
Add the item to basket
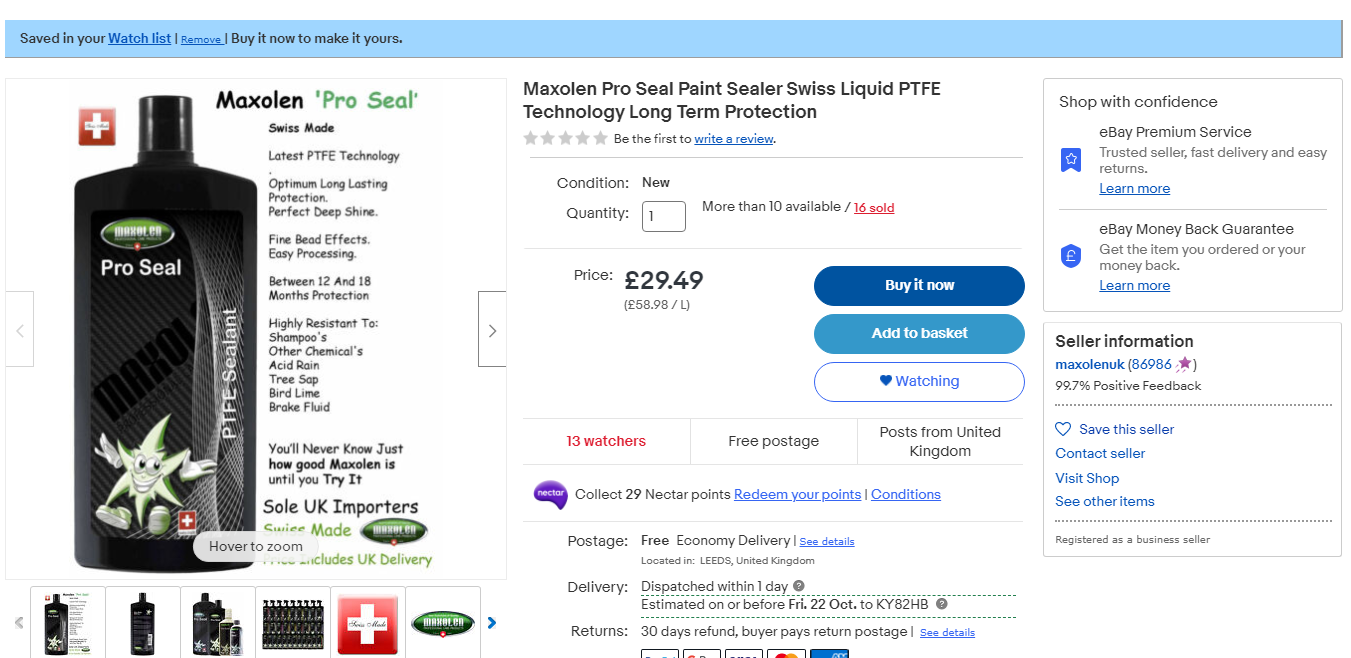(x=919, y=334)
